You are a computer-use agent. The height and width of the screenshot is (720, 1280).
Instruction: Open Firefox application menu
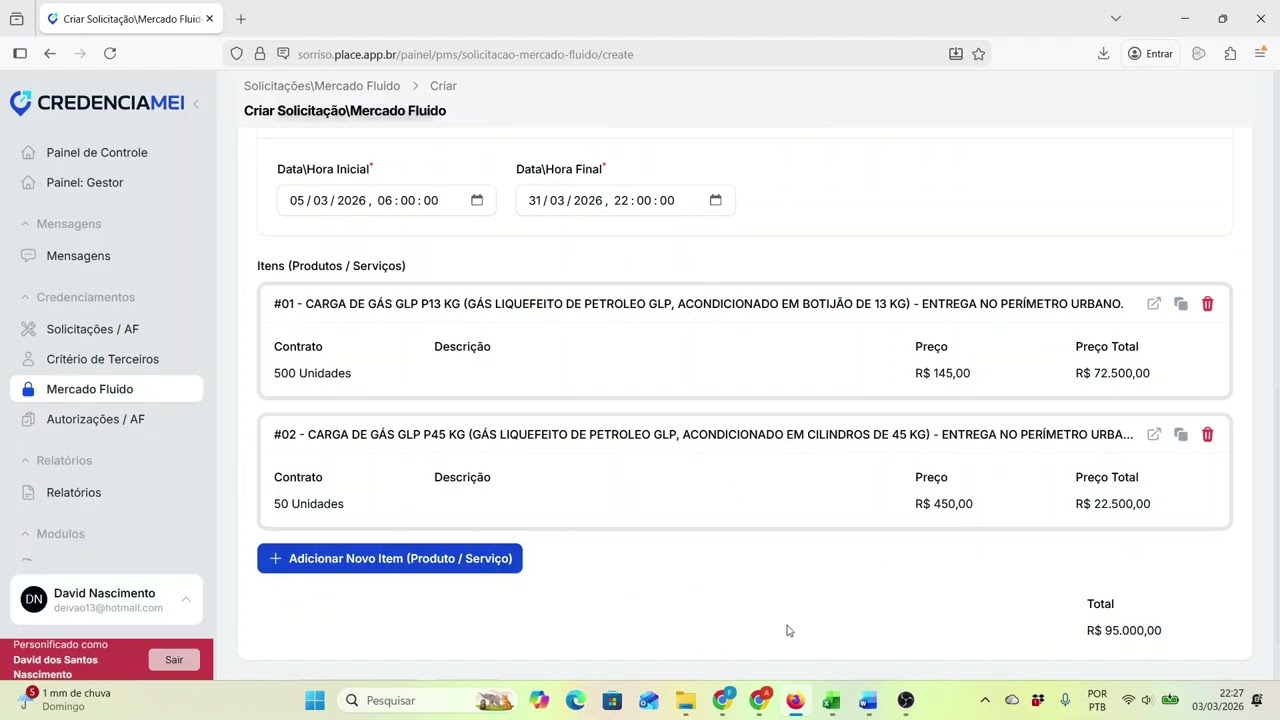[1260, 54]
